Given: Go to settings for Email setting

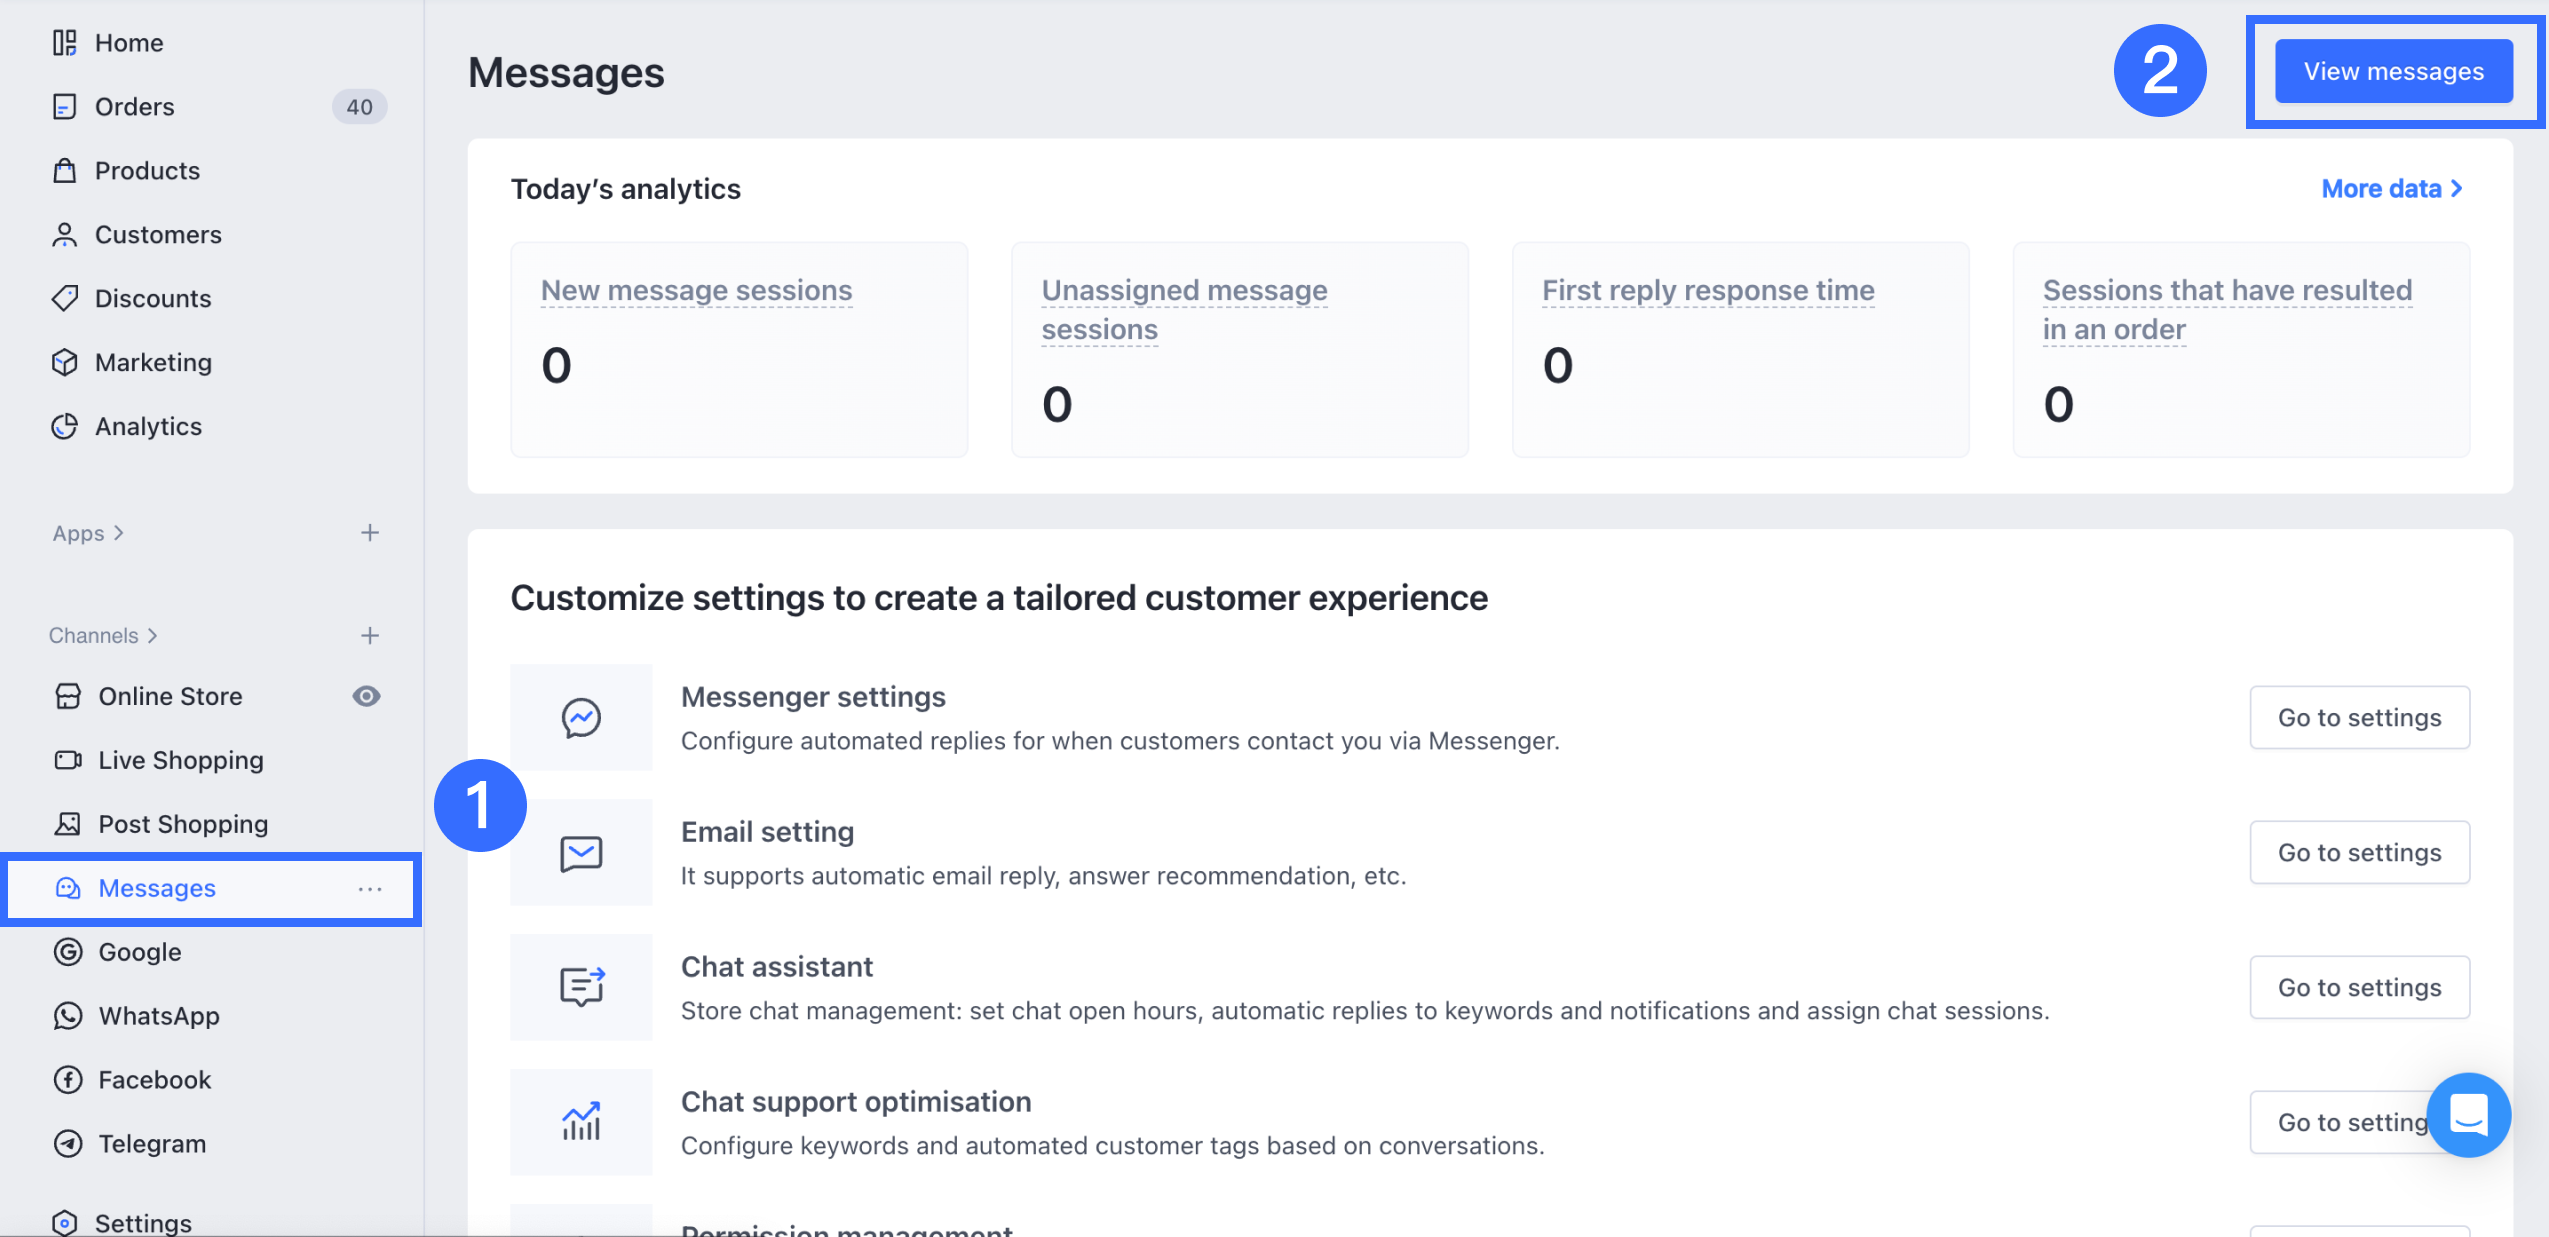Looking at the screenshot, I should (x=2359, y=853).
